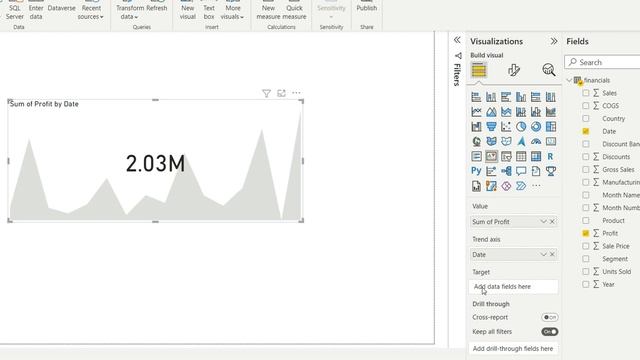Click Refresh in the Queries group
The width and height of the screenshot is (640, 360).
point(157,8)
